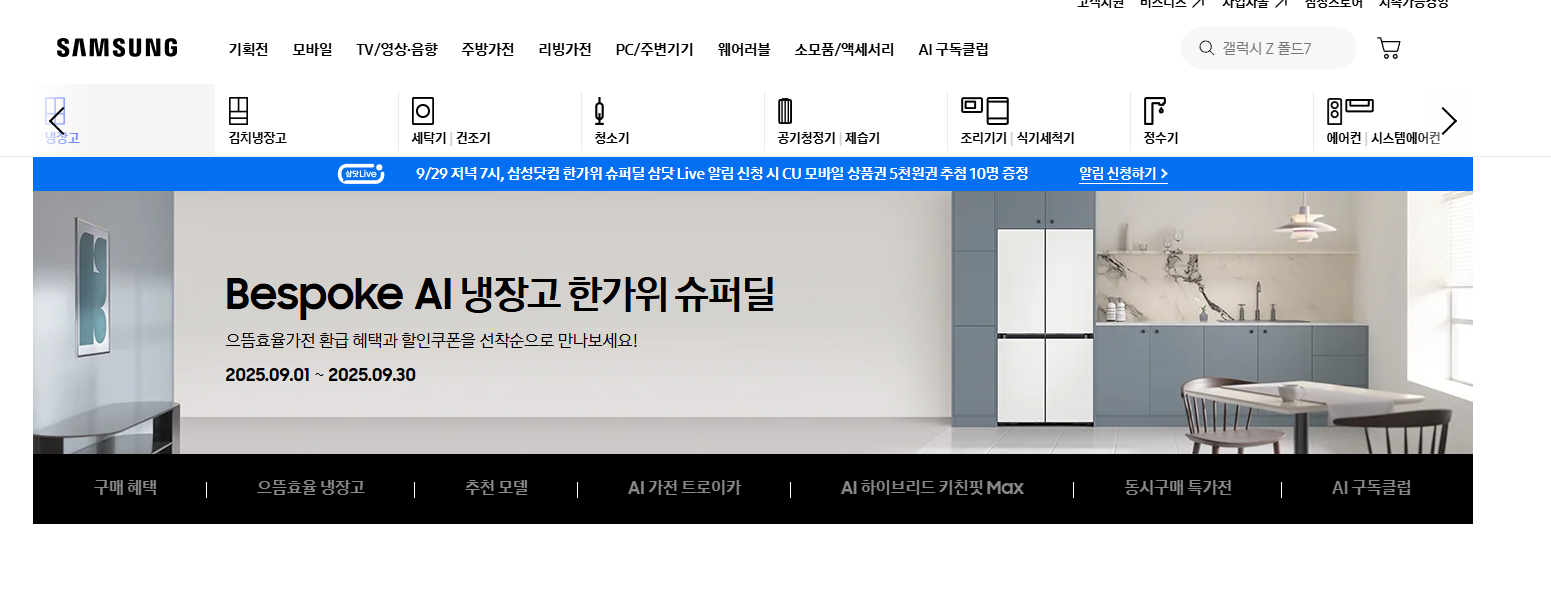Click the 시스템에어컨 category link
This screenshot has height=609, width=1551.
click(1406, 139)
